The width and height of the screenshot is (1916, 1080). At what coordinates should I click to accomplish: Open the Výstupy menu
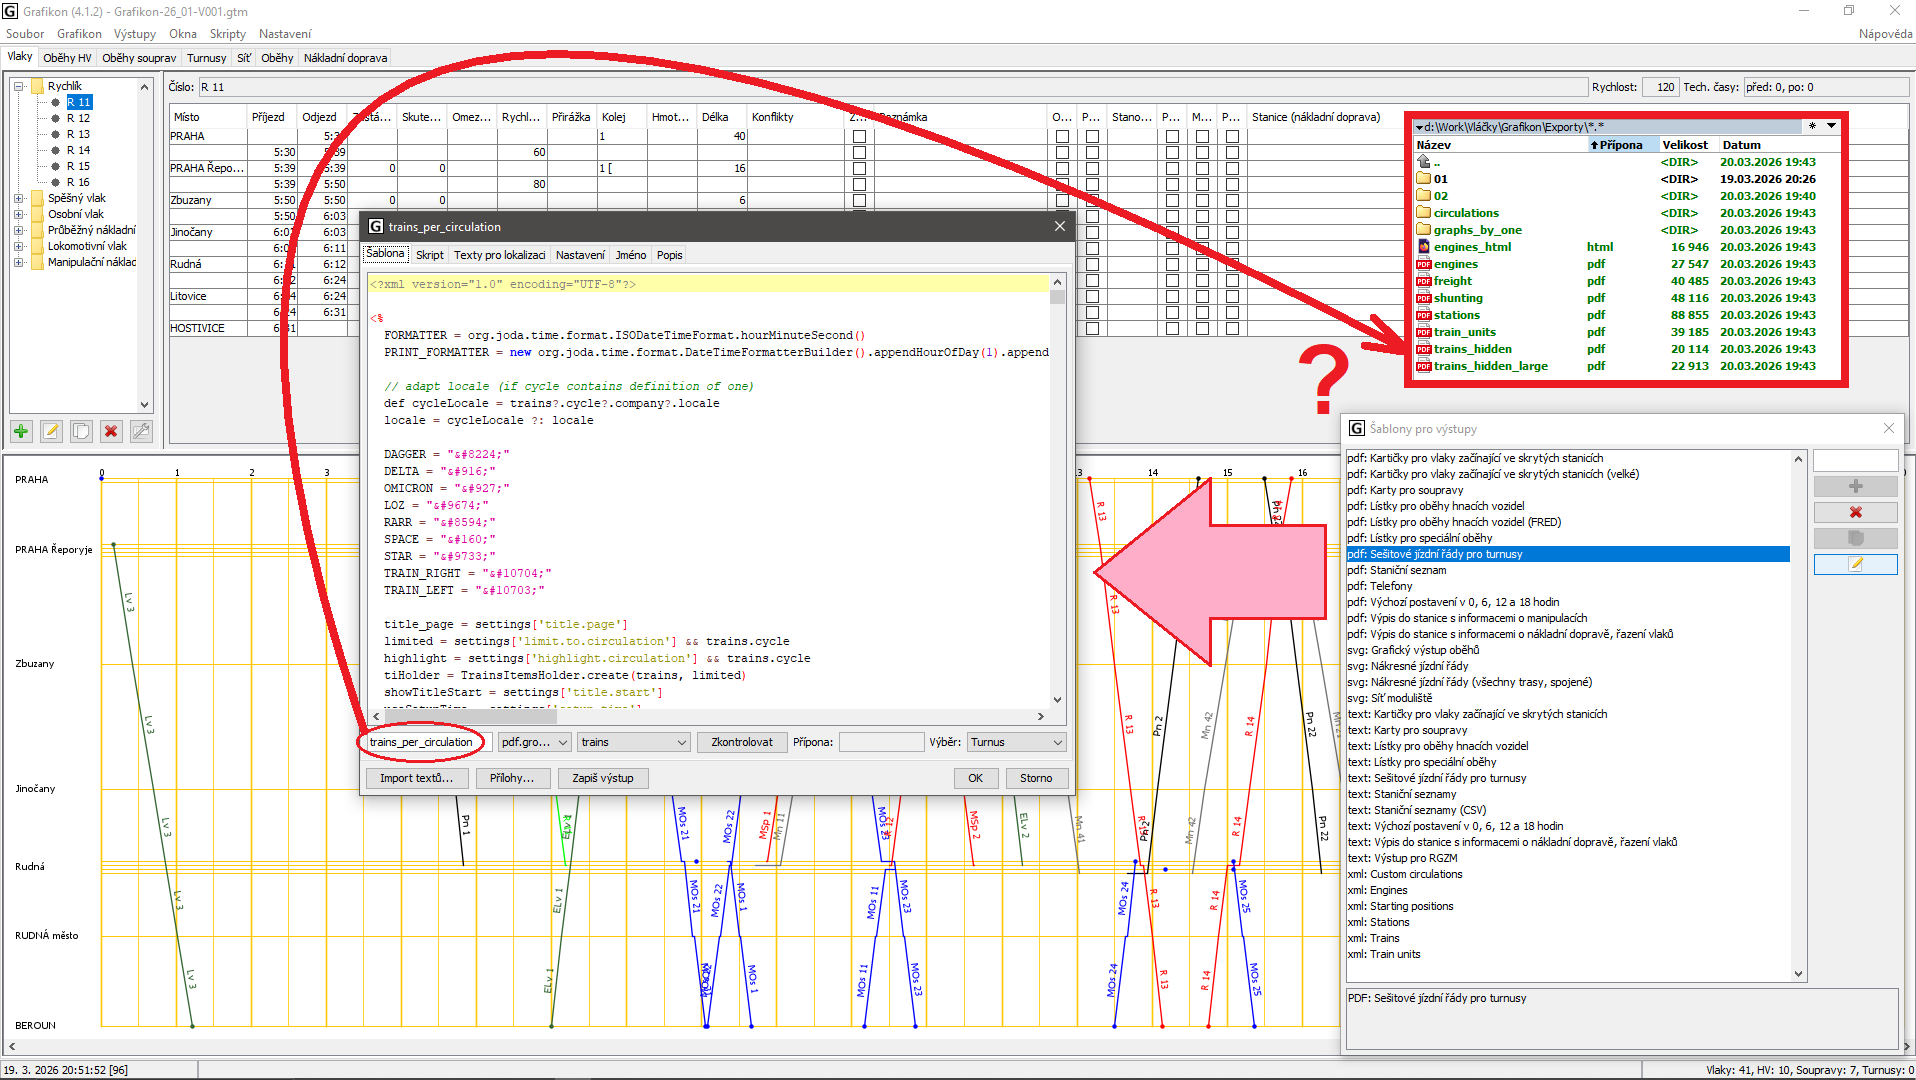coord(134,34)
